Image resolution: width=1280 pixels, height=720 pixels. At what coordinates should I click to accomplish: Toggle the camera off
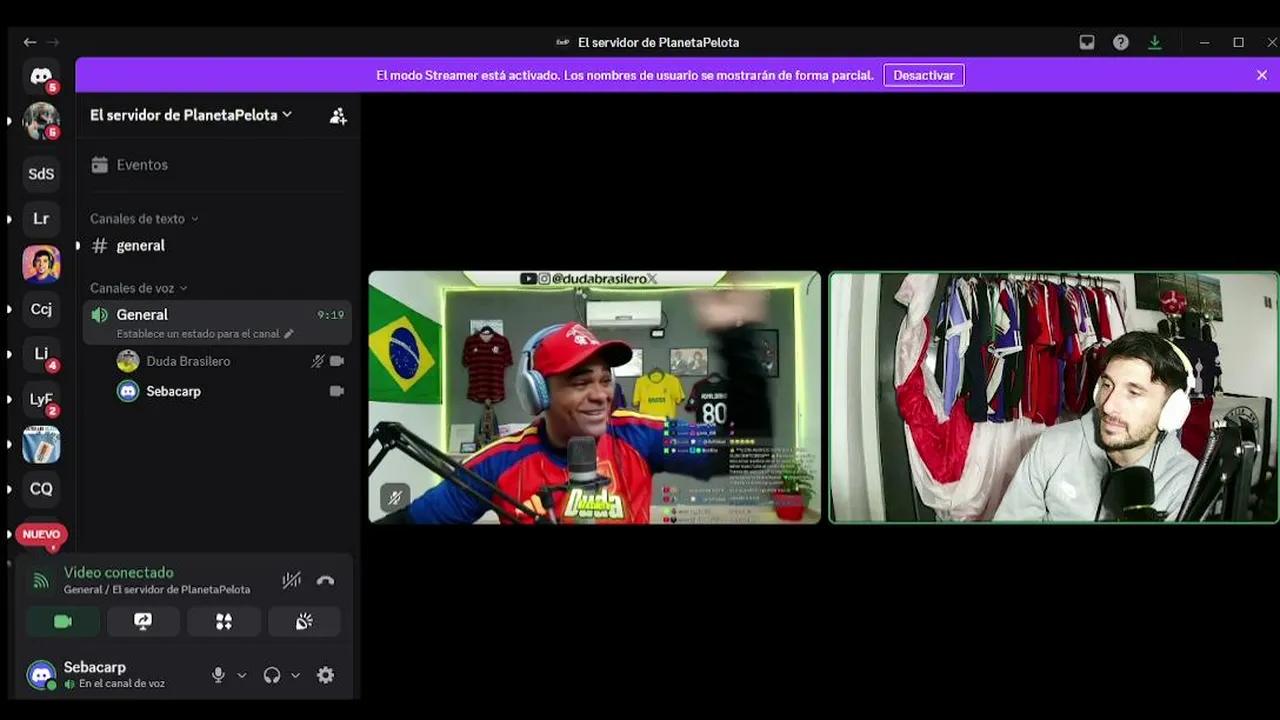(x=63, y=621)
